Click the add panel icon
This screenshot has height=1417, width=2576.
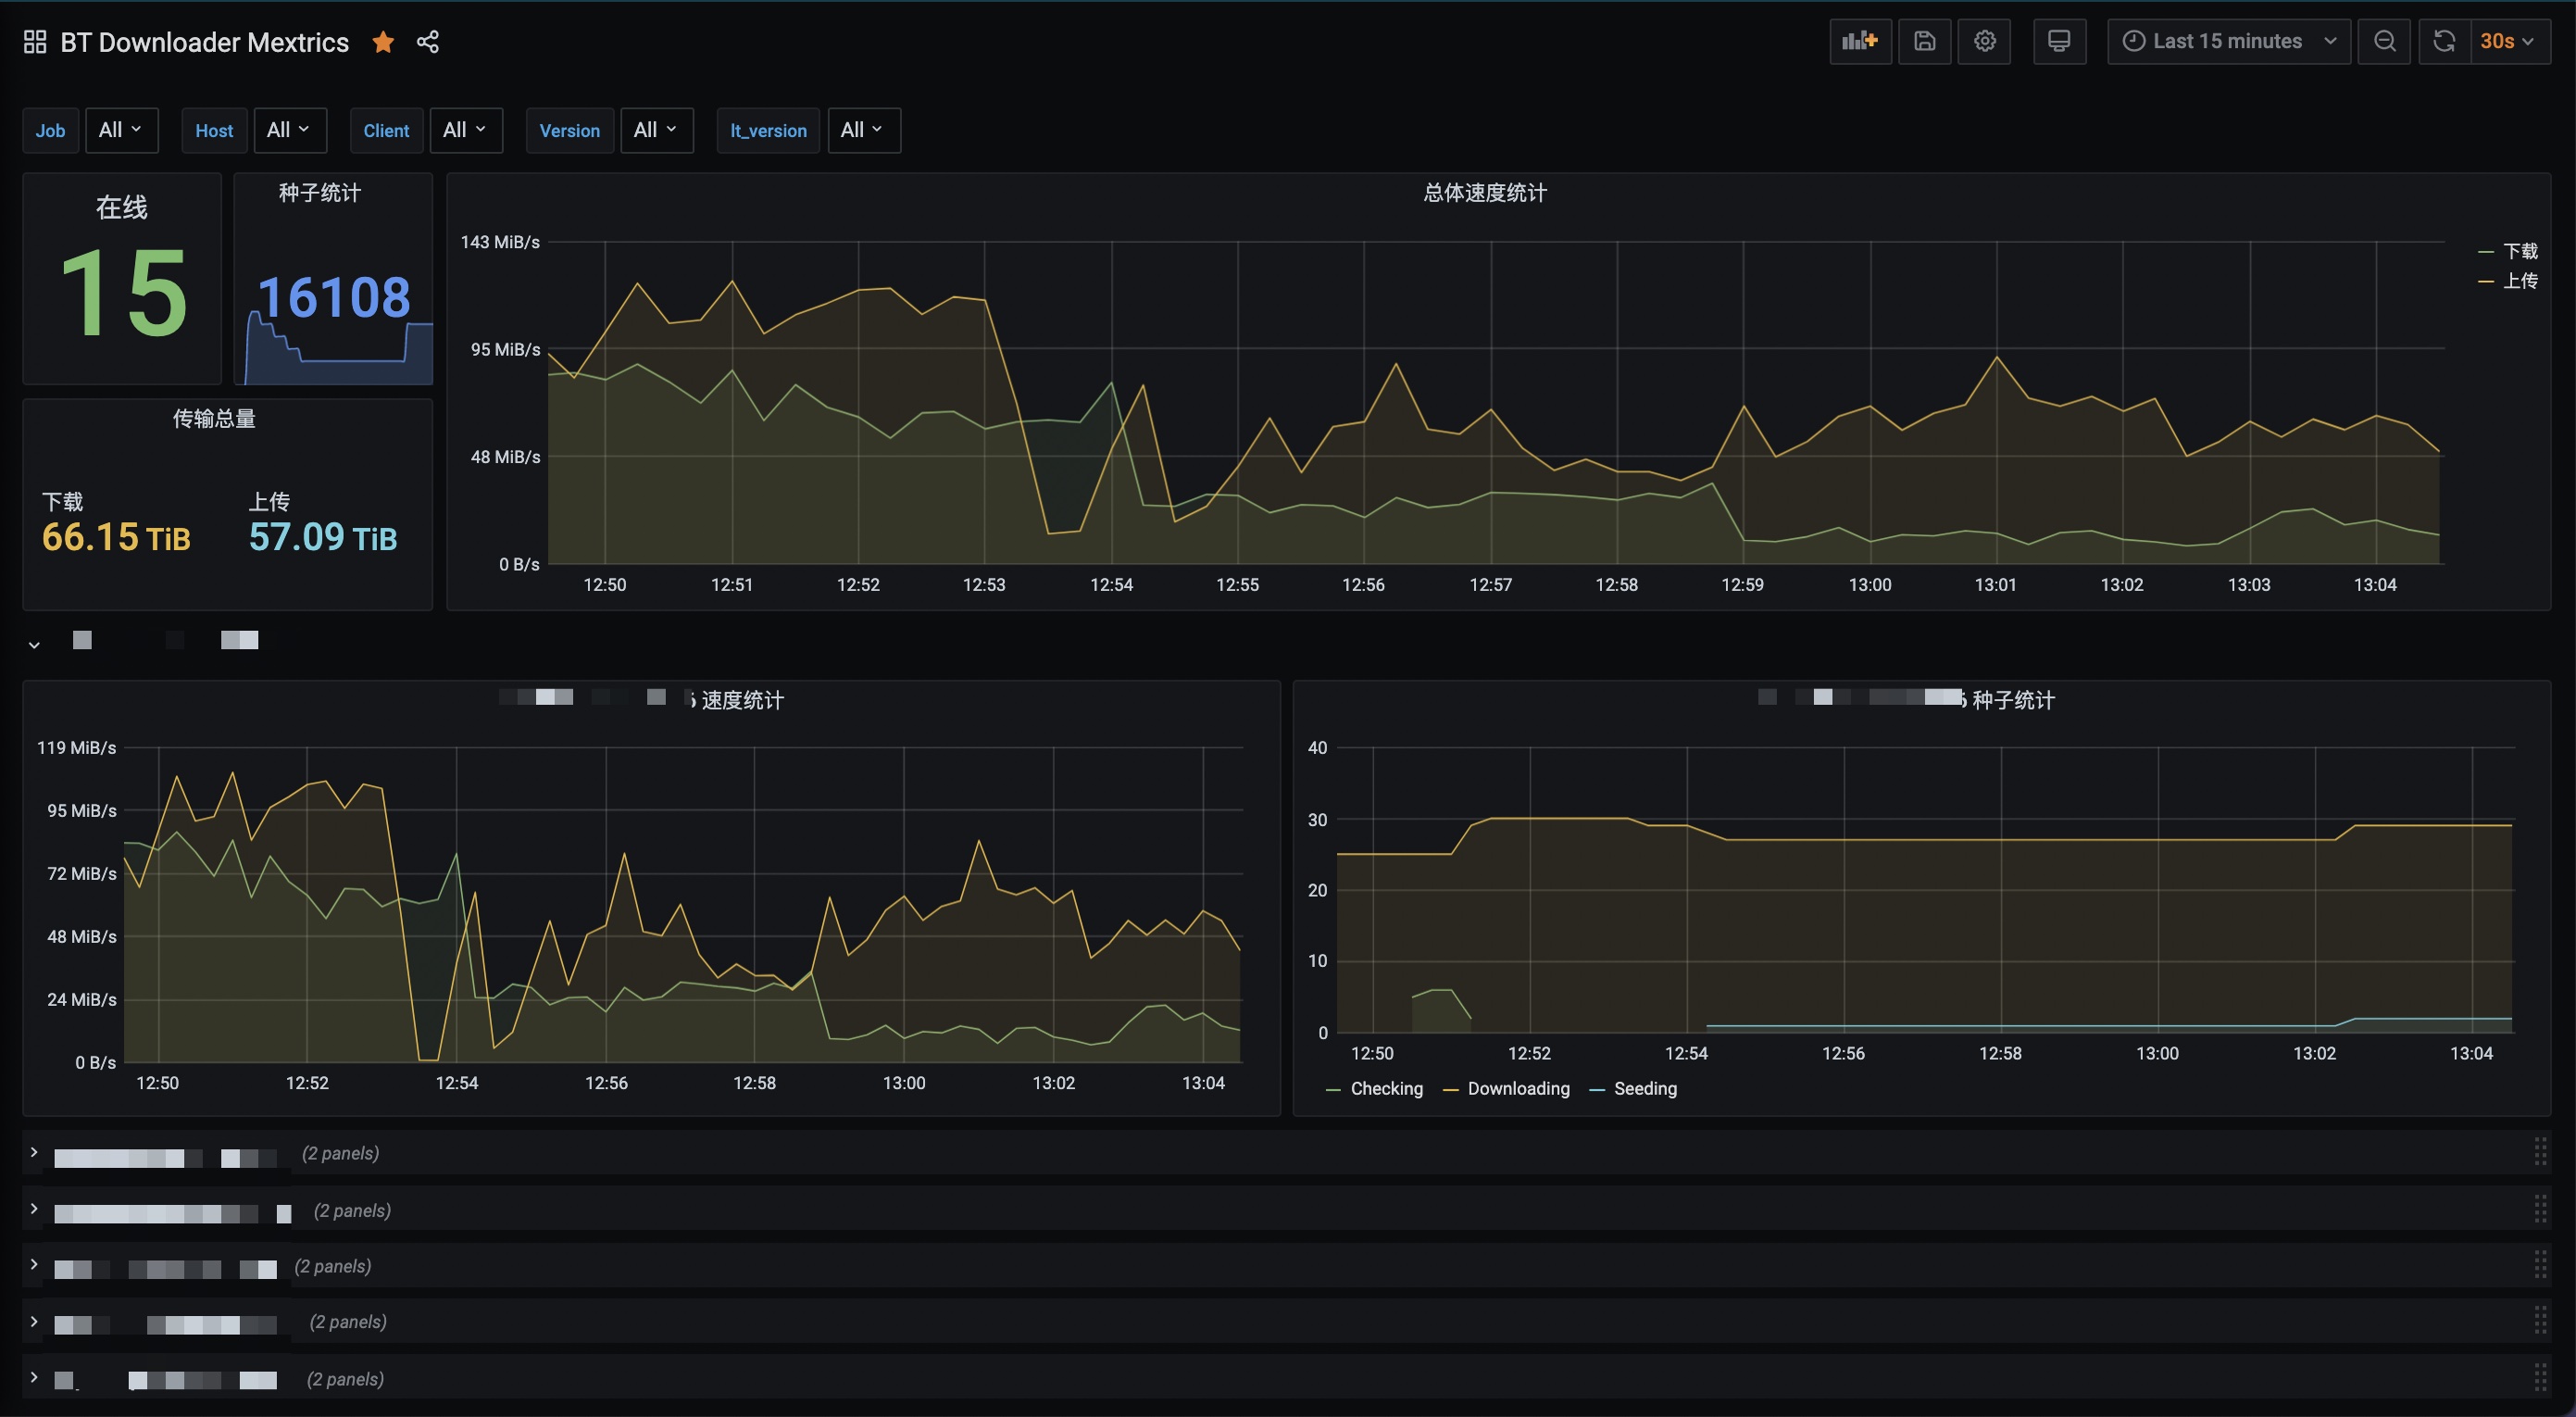[1860, 41]
